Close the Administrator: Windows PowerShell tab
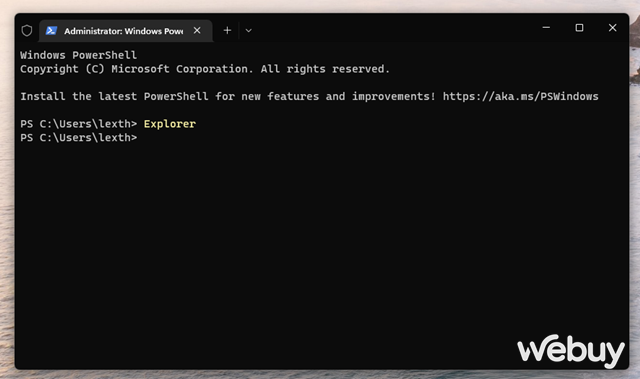 (197, 31)
